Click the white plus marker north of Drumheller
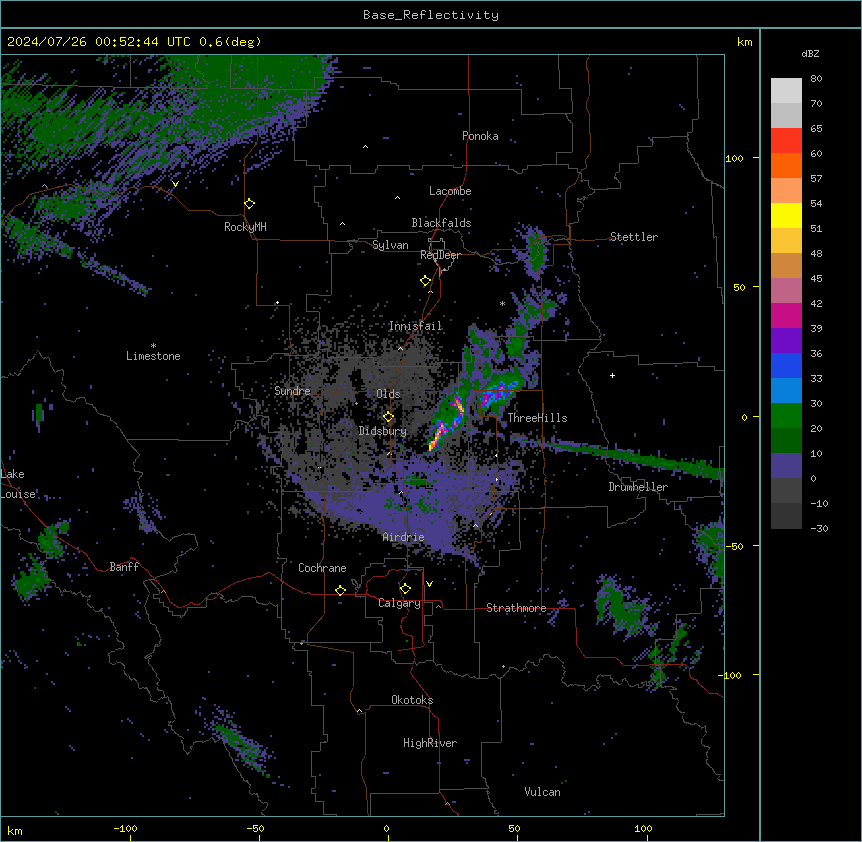This screenshot has height=842, width=862. coord(612,375)
